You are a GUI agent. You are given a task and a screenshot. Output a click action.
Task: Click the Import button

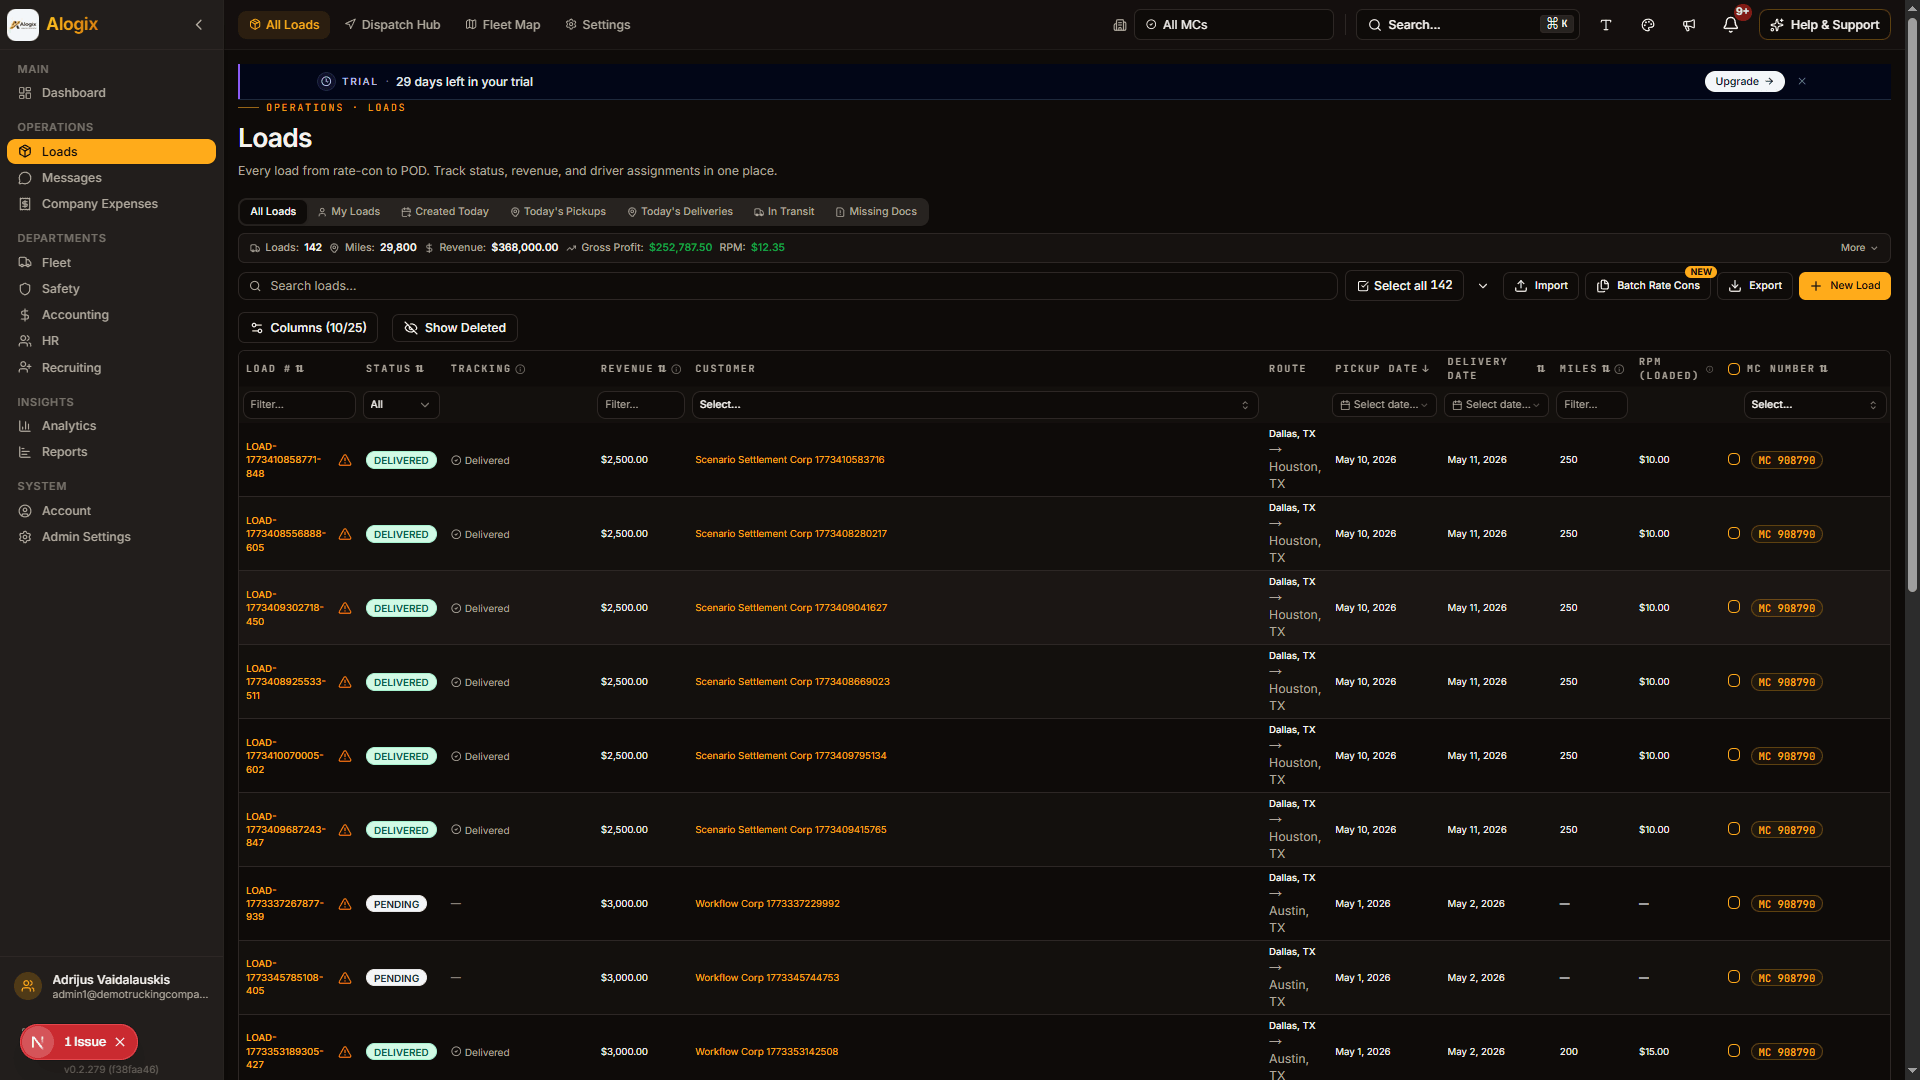coord(1541,286)
